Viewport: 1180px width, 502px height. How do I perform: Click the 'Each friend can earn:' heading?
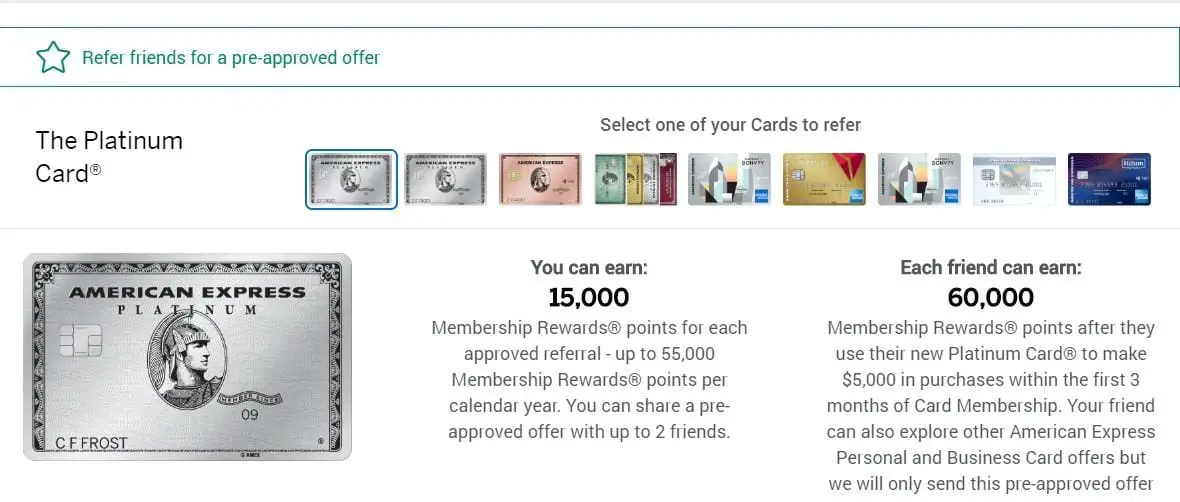[x=990, y=268]
